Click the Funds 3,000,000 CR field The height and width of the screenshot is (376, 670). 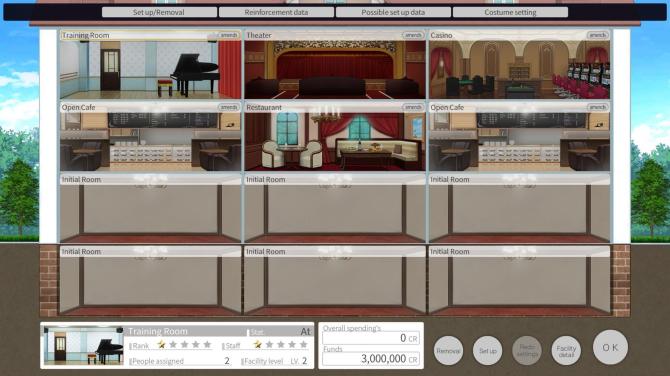click(x=371, y=359)
